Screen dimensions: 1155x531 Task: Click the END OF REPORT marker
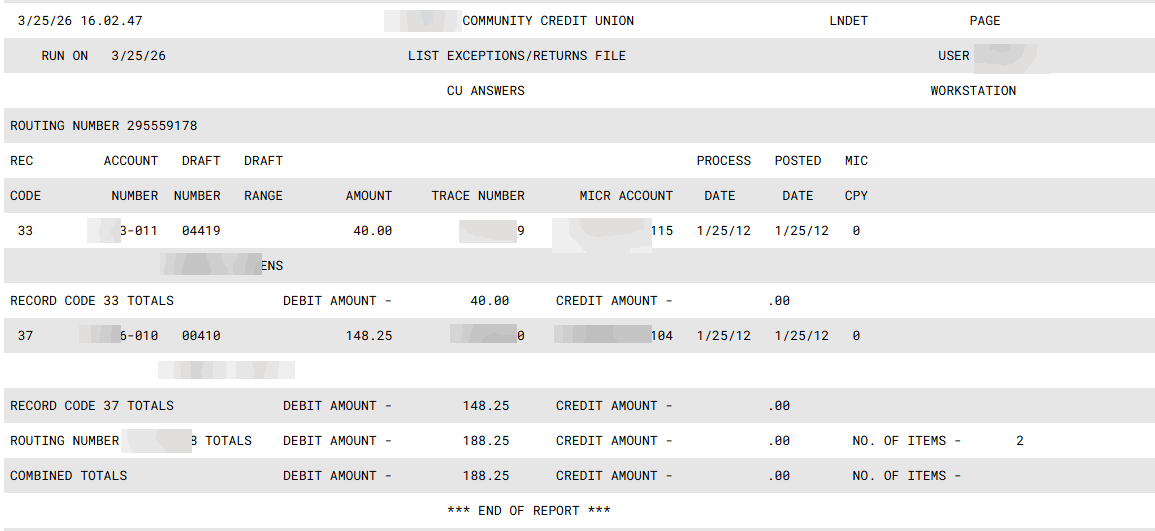click(528, 511)
